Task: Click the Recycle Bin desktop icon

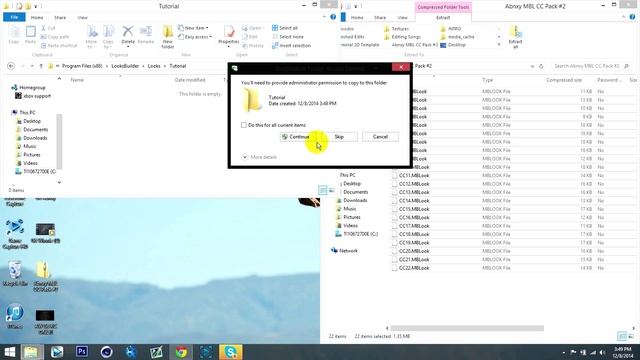Action: (x=15, y=273)
